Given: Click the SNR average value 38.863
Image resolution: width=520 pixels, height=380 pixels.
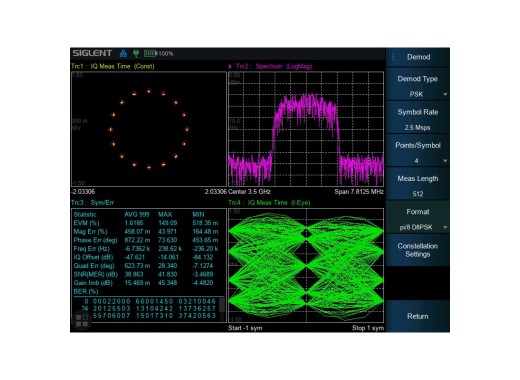Looking at the screenshot, I should (x=134, y=274).
